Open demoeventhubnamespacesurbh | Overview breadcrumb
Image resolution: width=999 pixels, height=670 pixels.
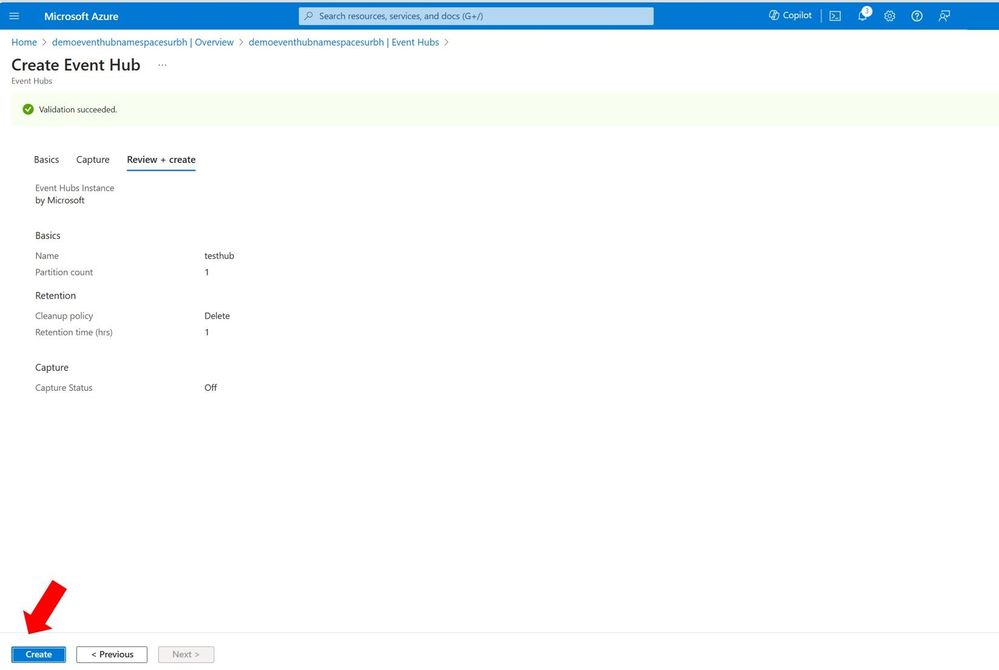[143, 42]
